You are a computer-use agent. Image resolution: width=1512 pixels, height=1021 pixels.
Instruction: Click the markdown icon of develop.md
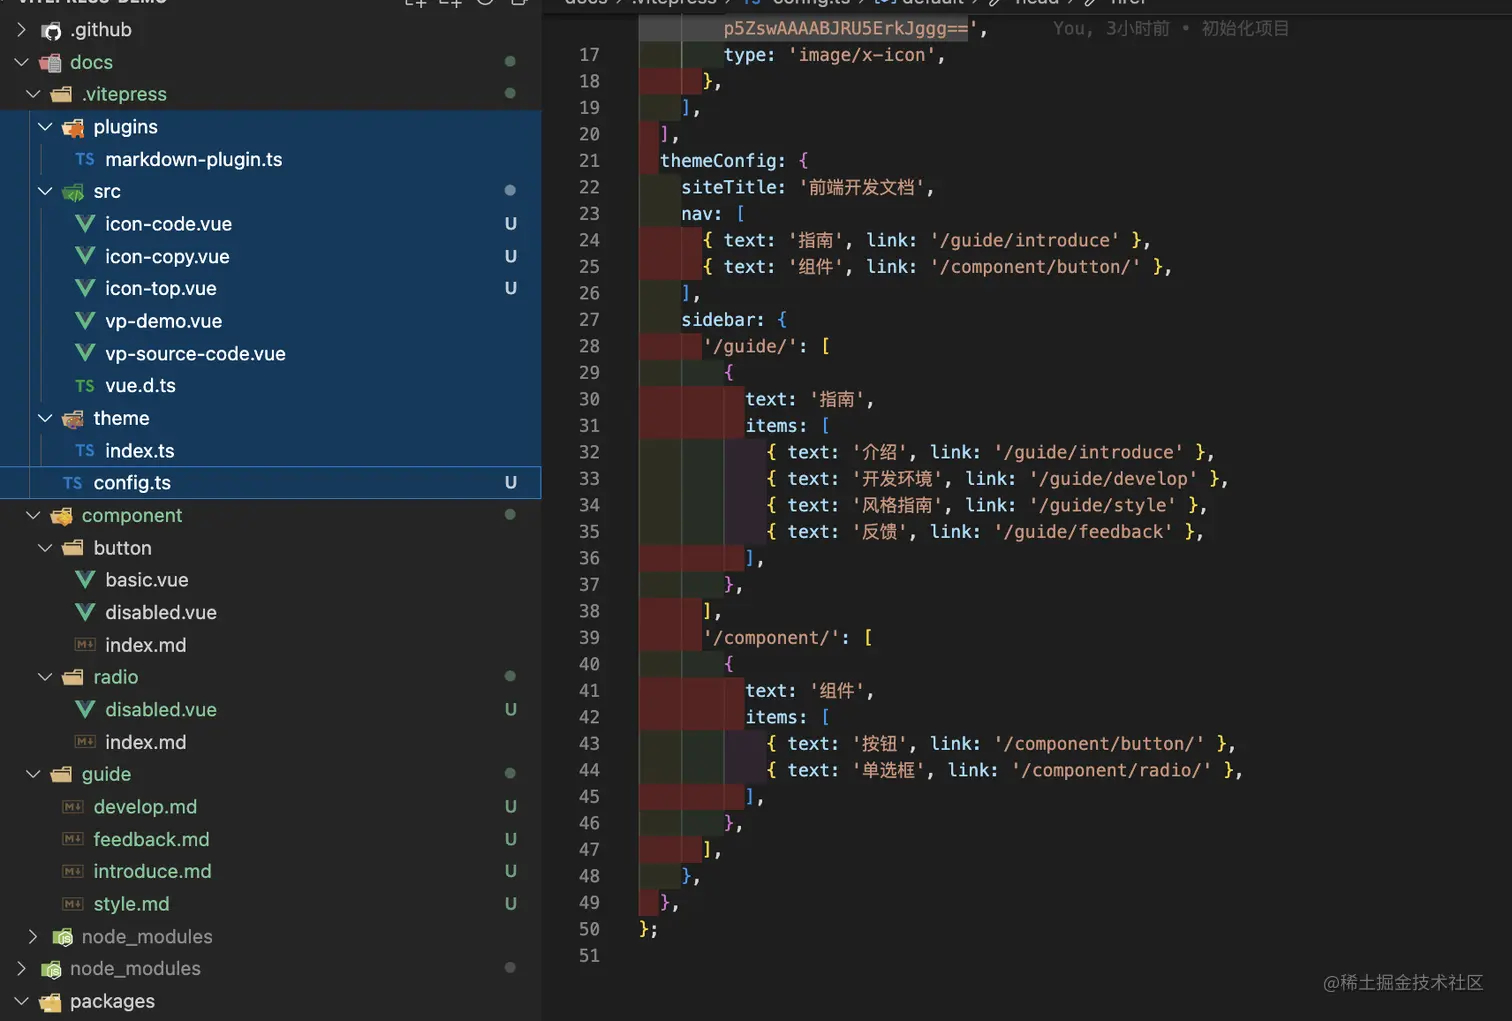tap(73, 807)
